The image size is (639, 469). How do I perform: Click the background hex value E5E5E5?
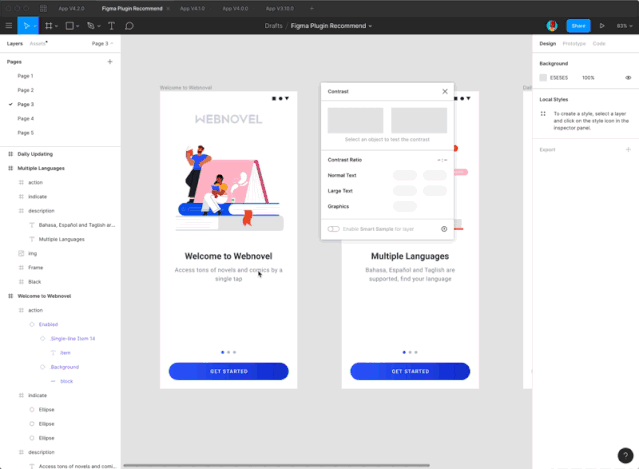coord(559,77)
